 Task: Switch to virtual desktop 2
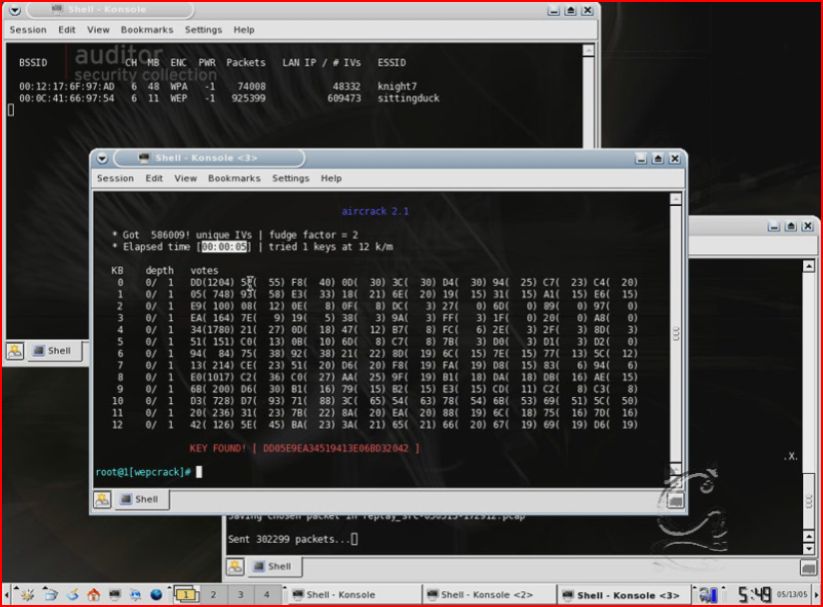tap(213, 594)
